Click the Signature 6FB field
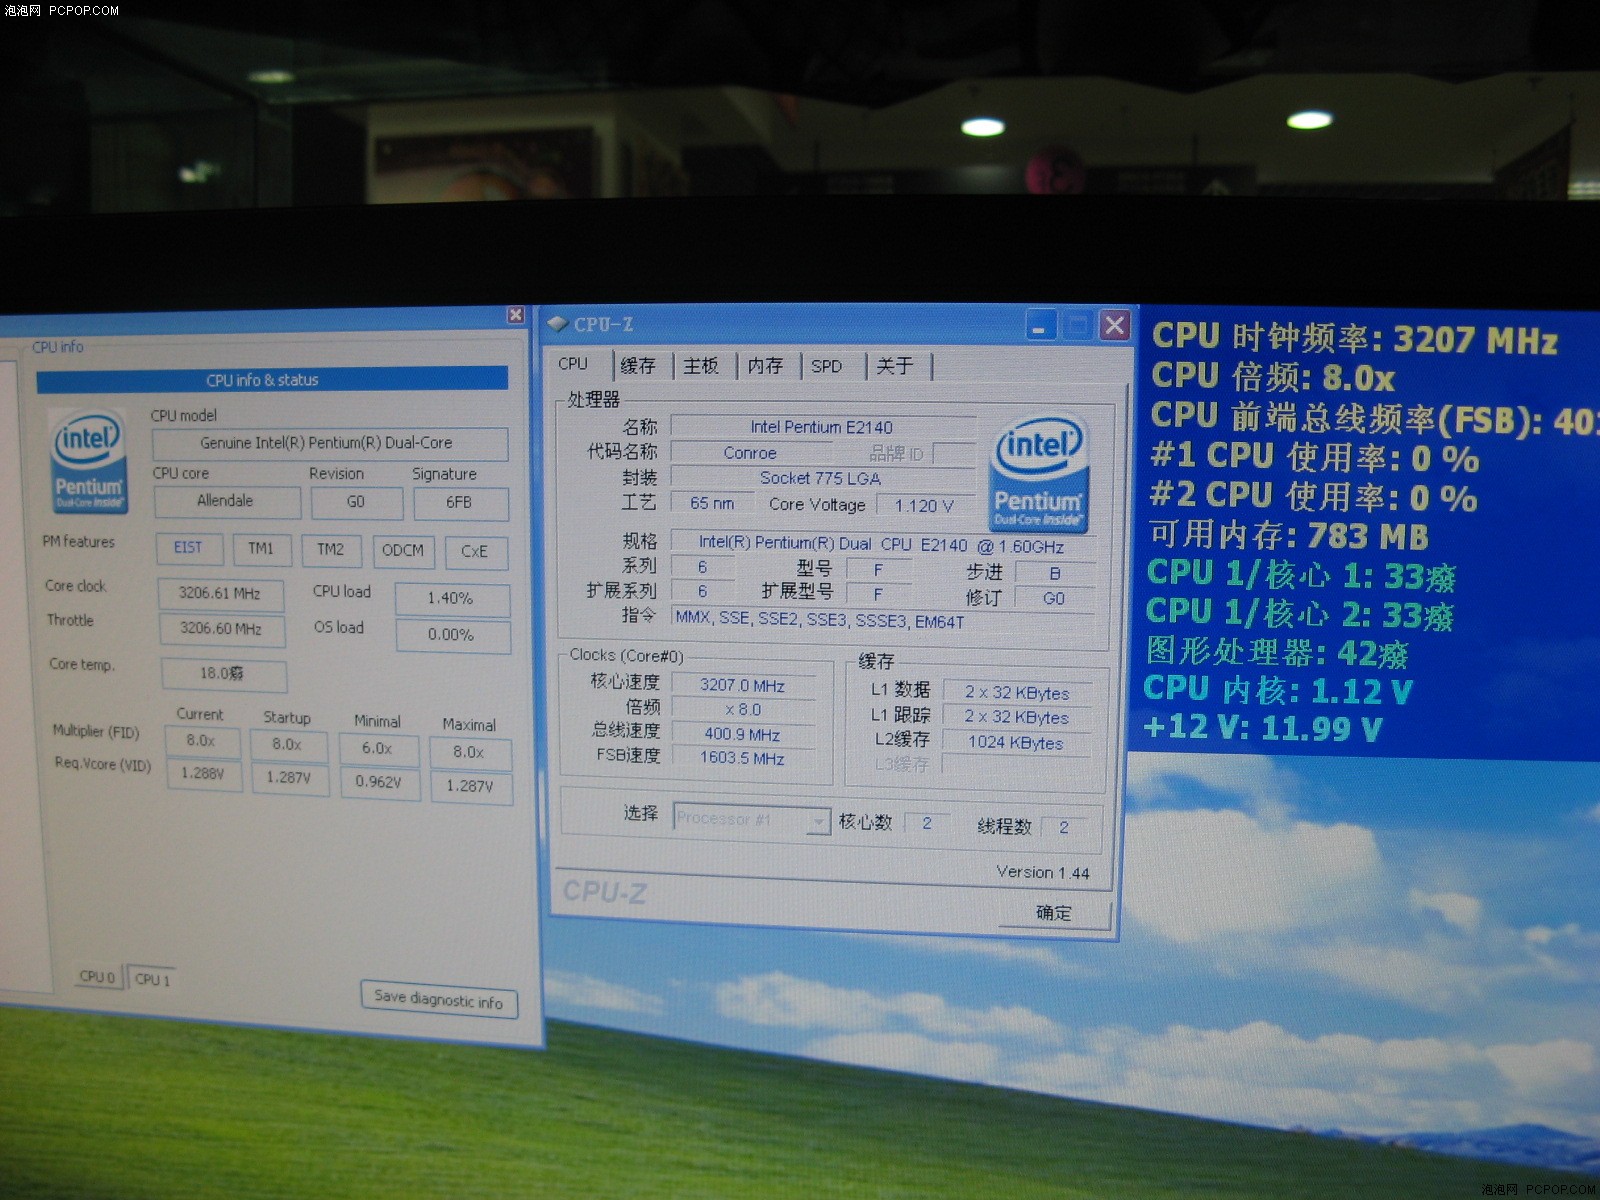This screenshot has height=1200, width=1600. point(460,503)
